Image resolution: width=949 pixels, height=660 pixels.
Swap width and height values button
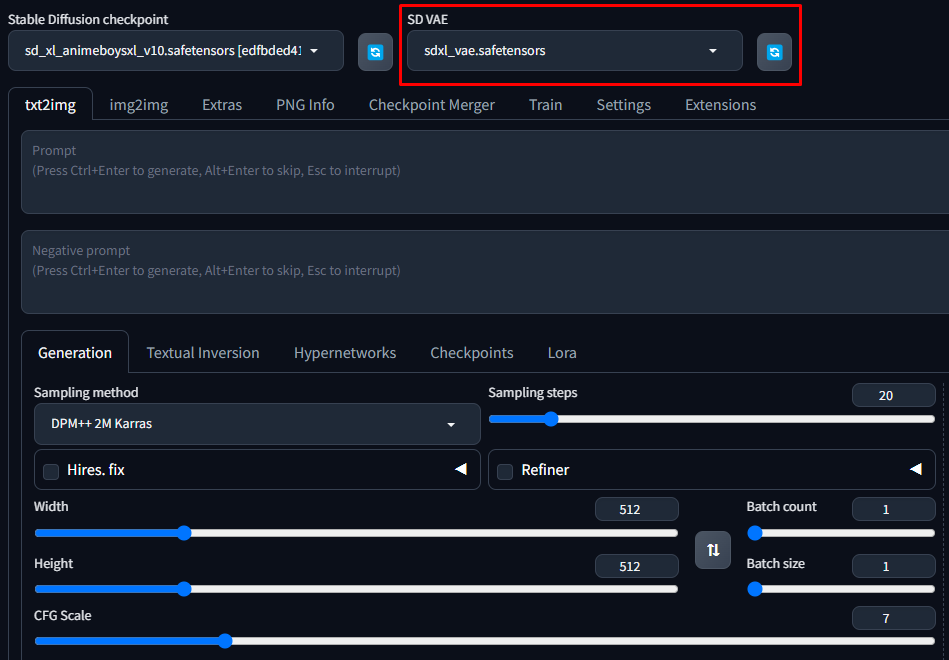click(713, 550)
